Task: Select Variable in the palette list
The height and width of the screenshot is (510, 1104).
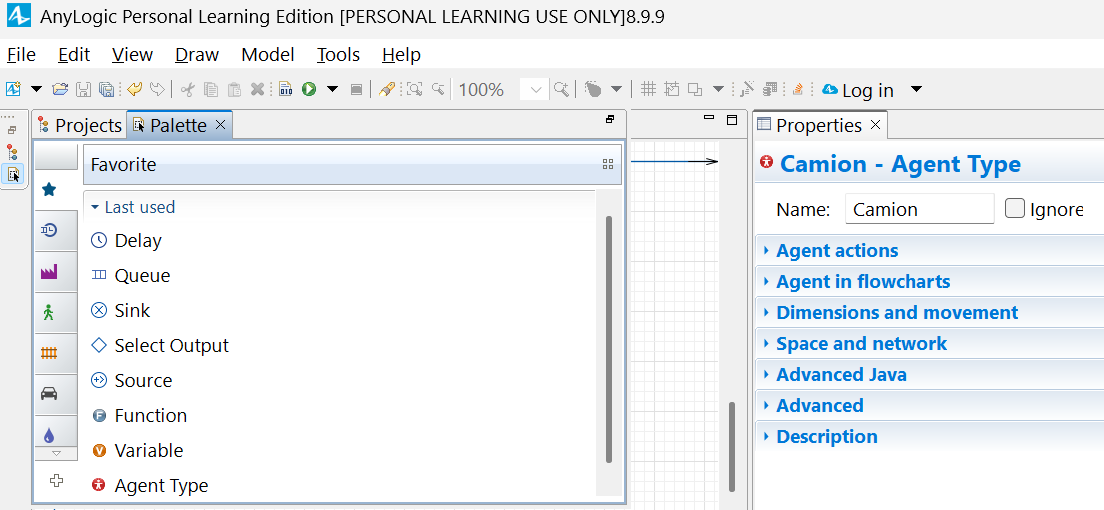Action: [x=137, y=451]
